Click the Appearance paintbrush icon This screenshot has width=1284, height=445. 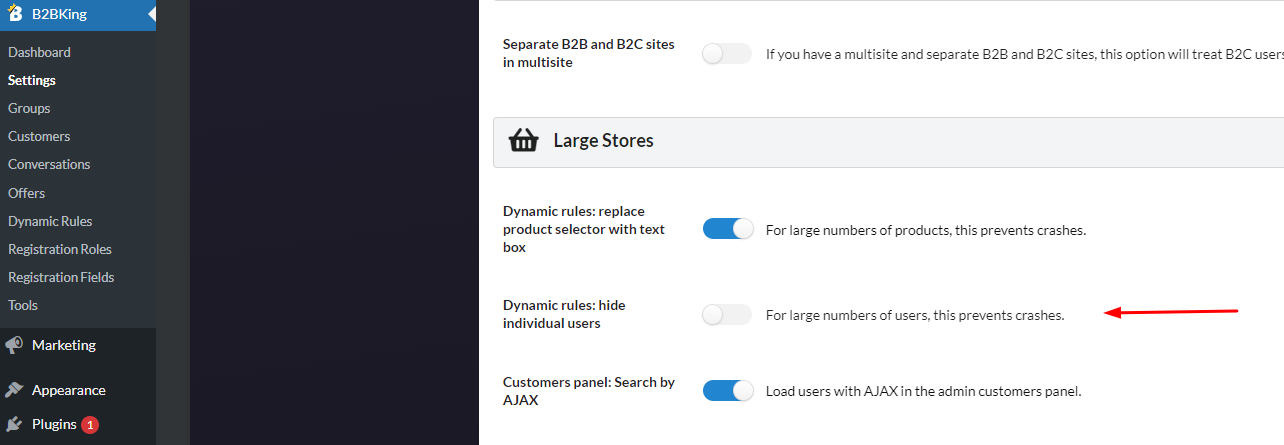coord(14,390)
